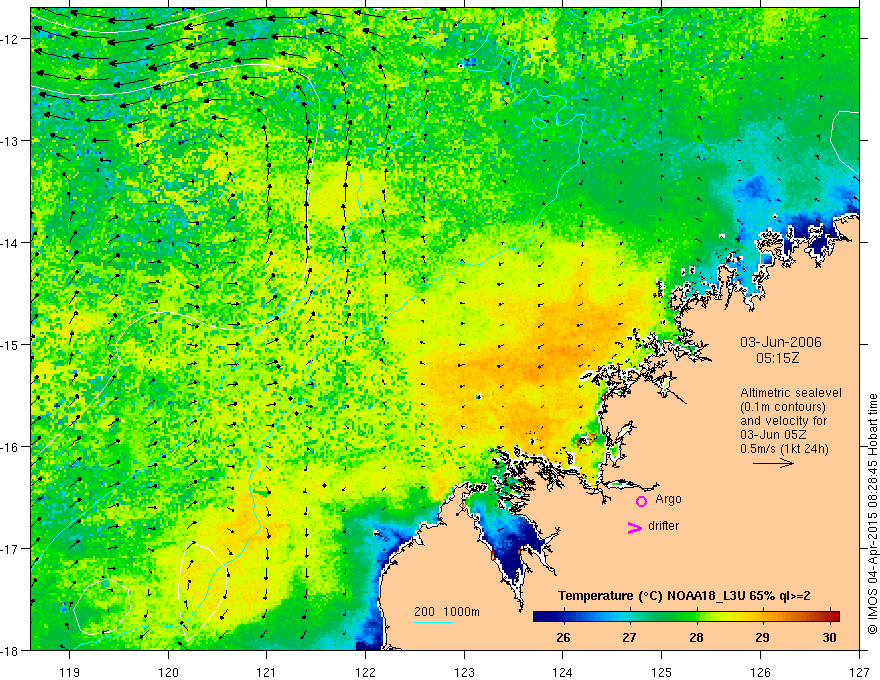This screenshot has height=680, width=880.
Task: Click the 'and velocity for' legend line
Action: click(x=783, y=421)
